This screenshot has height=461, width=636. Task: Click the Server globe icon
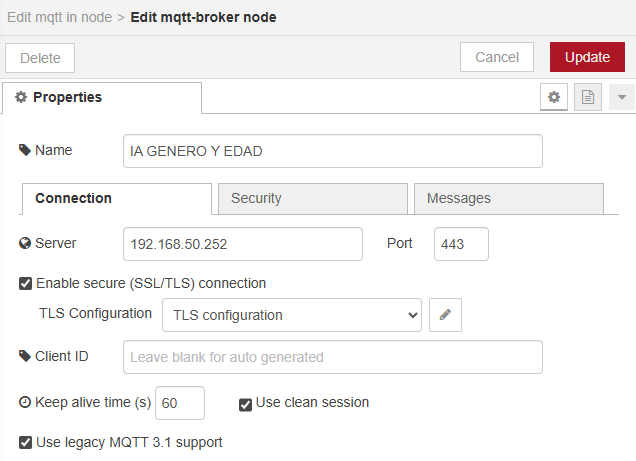(25, 243)
